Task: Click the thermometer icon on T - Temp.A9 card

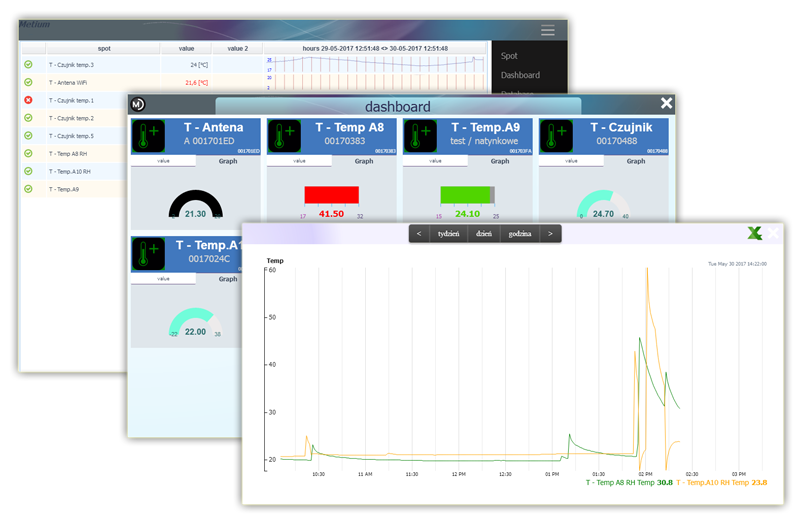Action: [420, 135]
